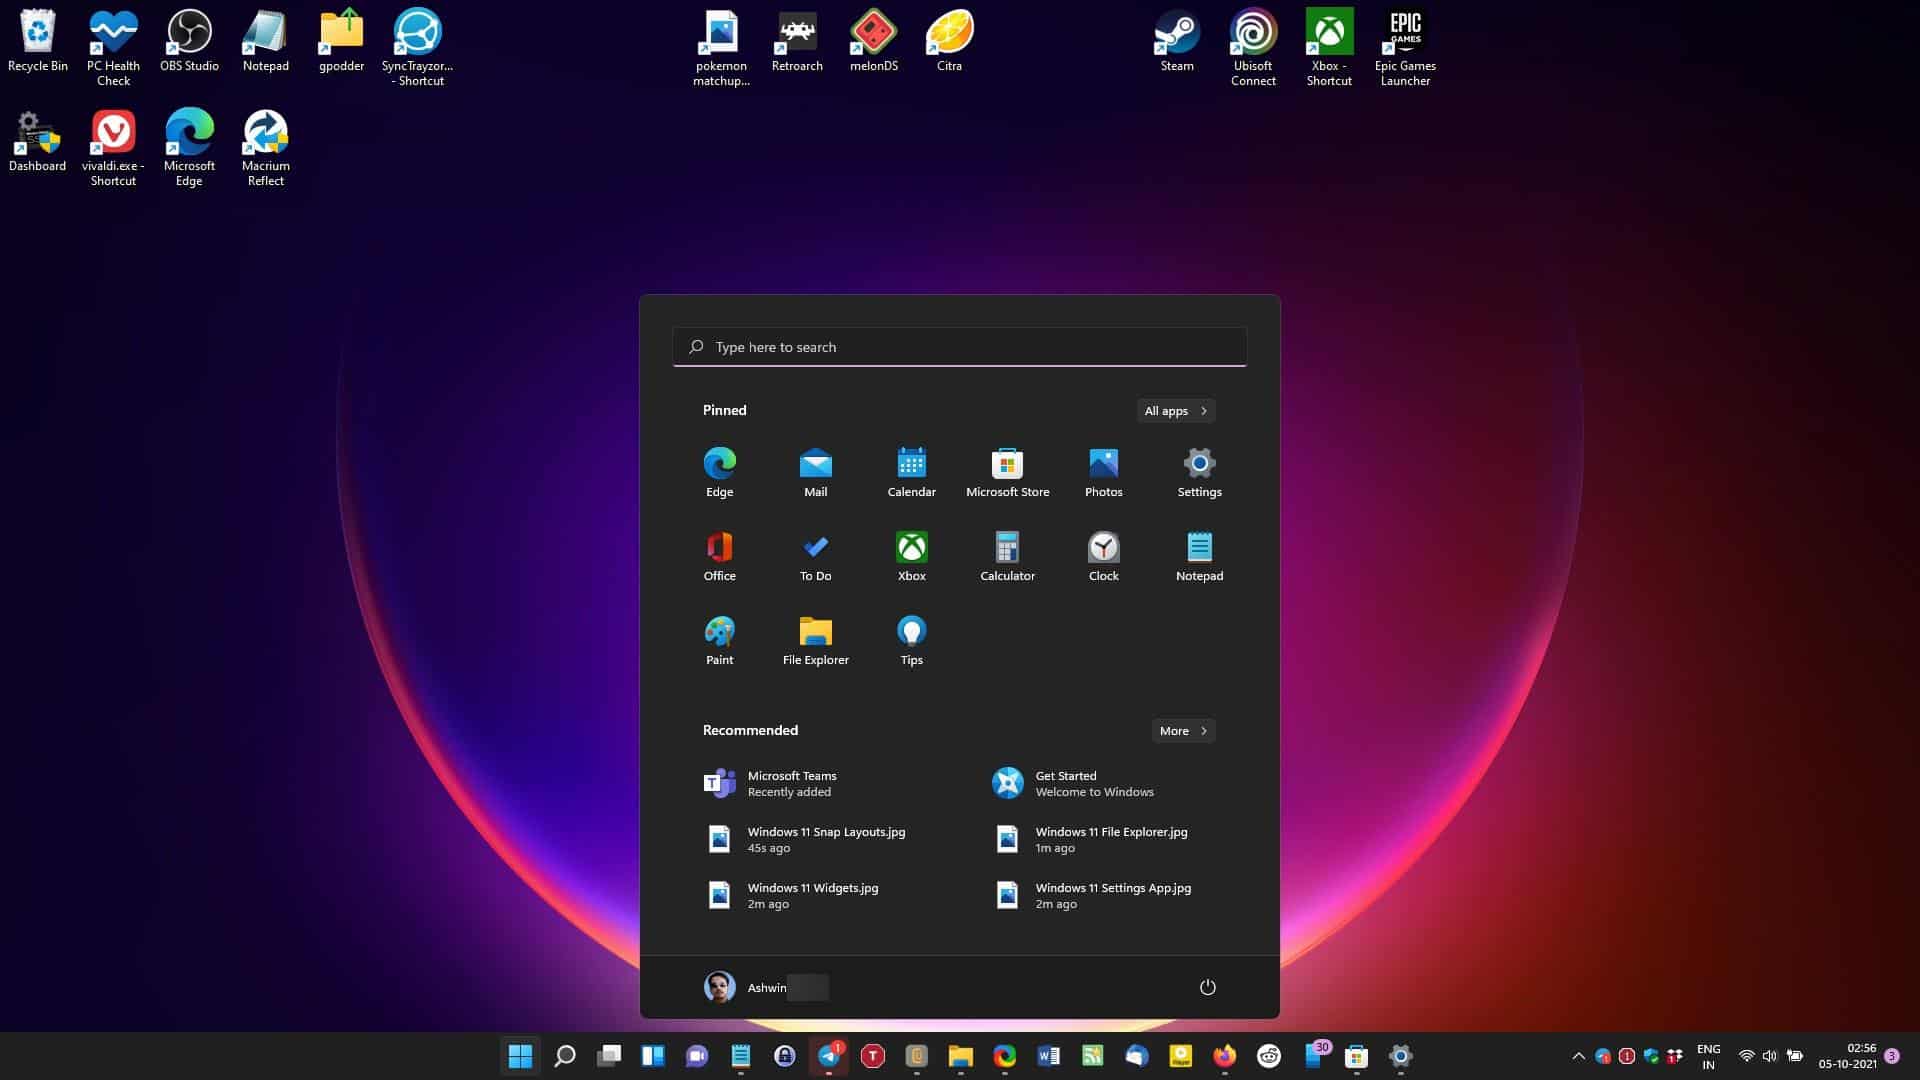Open File Explorer from the pinned apps
The width and height of the screenshot is (1920, 1080).
coord(815,640)
